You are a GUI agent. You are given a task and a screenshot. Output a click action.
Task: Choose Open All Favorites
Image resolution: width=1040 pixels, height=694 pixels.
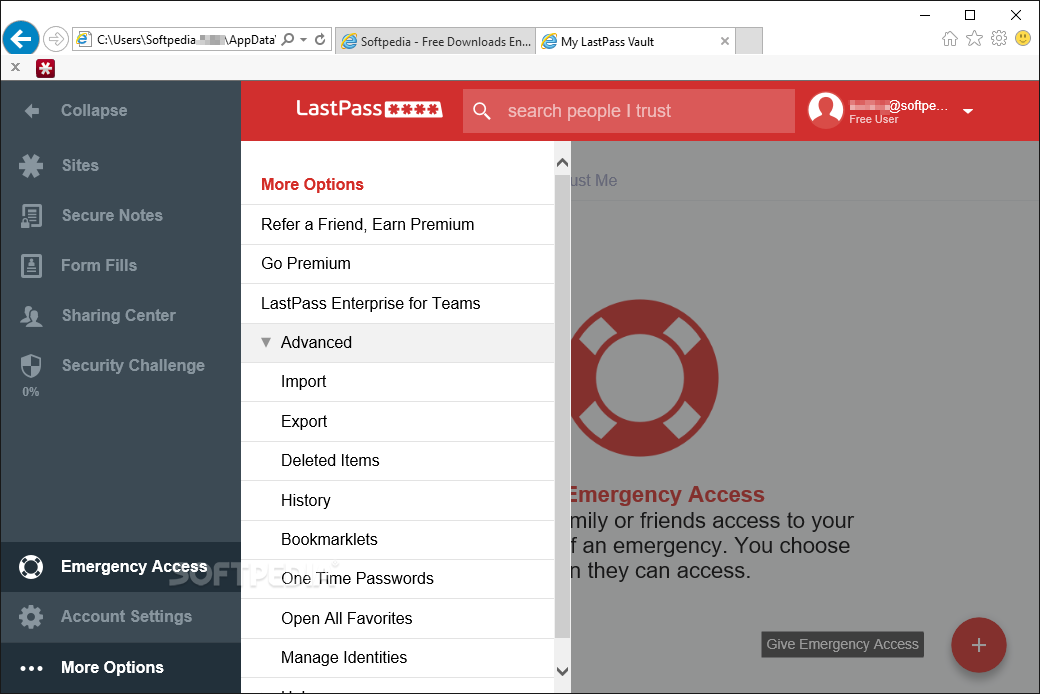coord(397,619)
